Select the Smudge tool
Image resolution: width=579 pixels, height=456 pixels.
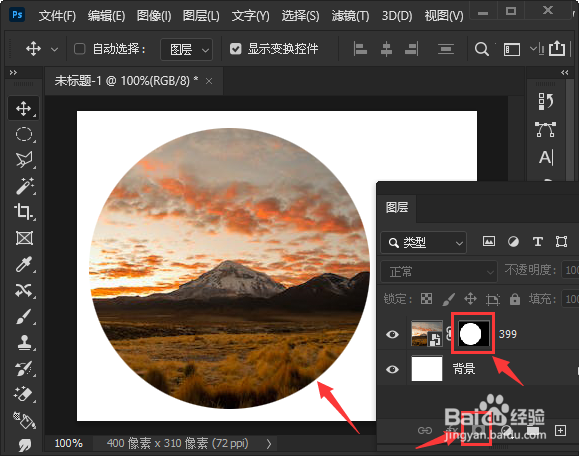click(x=24, y=445)
